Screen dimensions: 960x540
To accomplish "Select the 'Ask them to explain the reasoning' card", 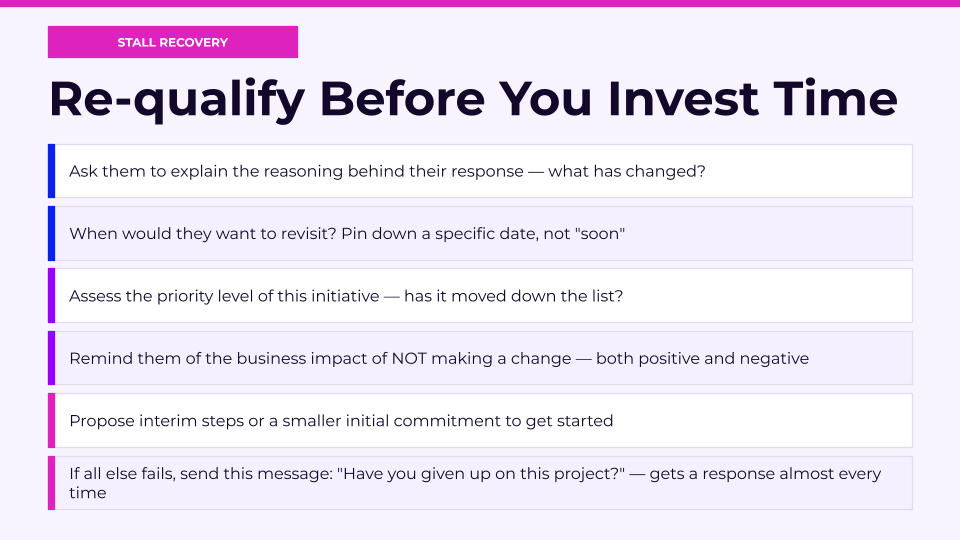I will tap(480, 171).
